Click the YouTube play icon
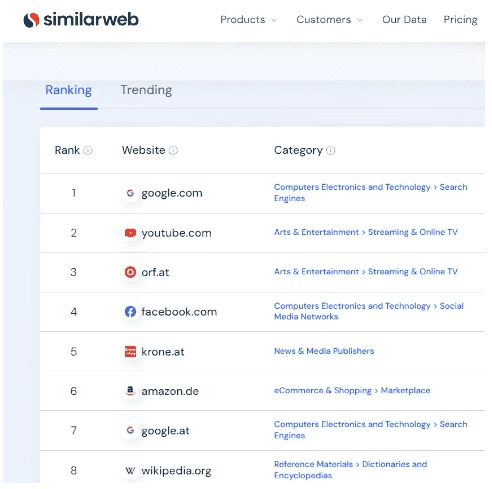 tap(130, 233)
